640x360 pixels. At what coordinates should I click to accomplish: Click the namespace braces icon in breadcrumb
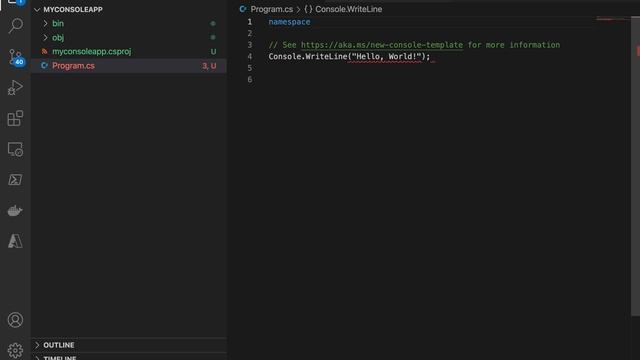(308, 9)
